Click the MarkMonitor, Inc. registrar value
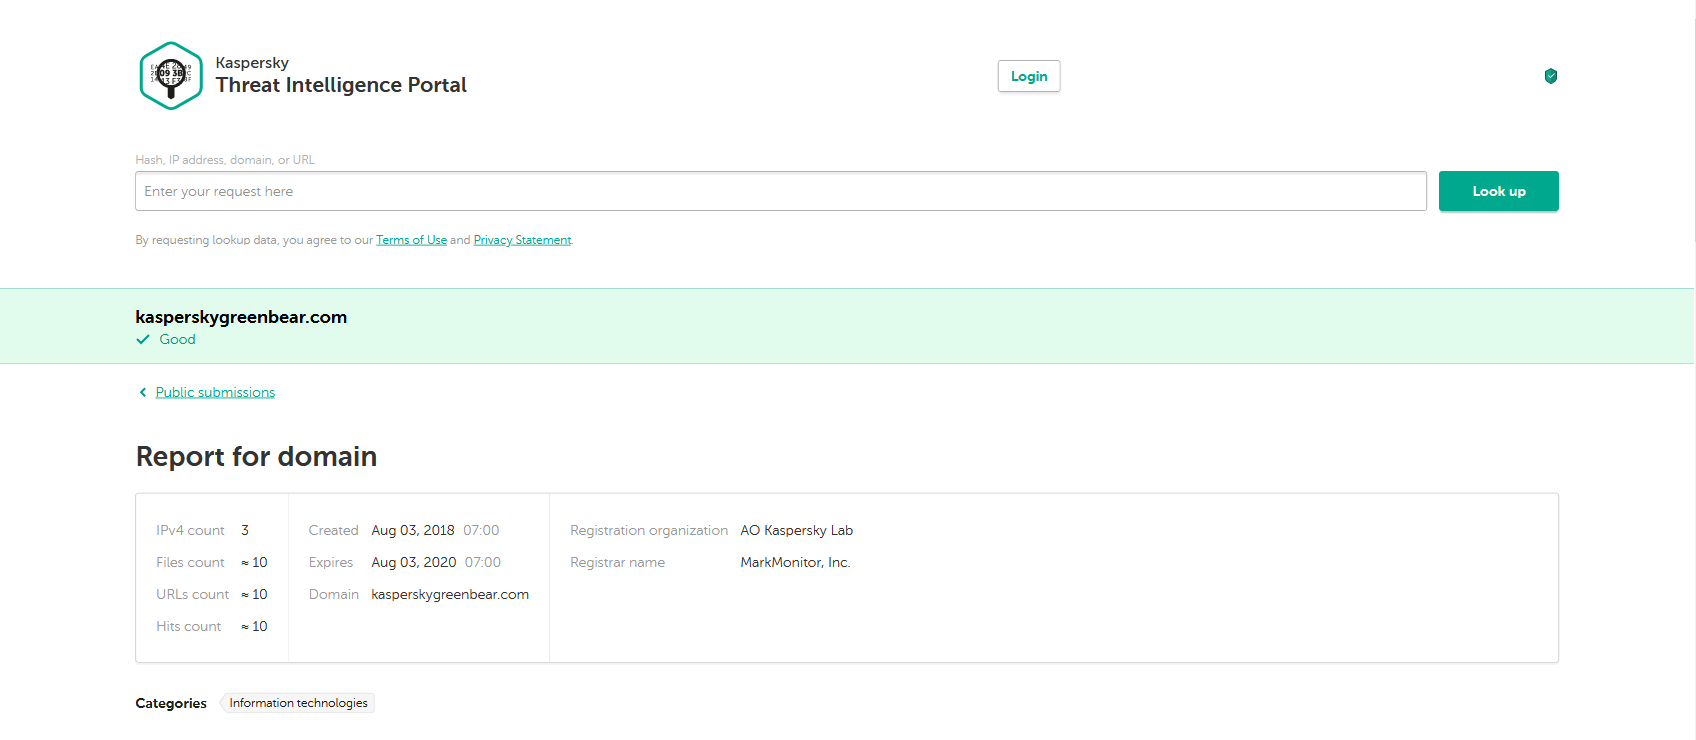 [x=795, y=562]
